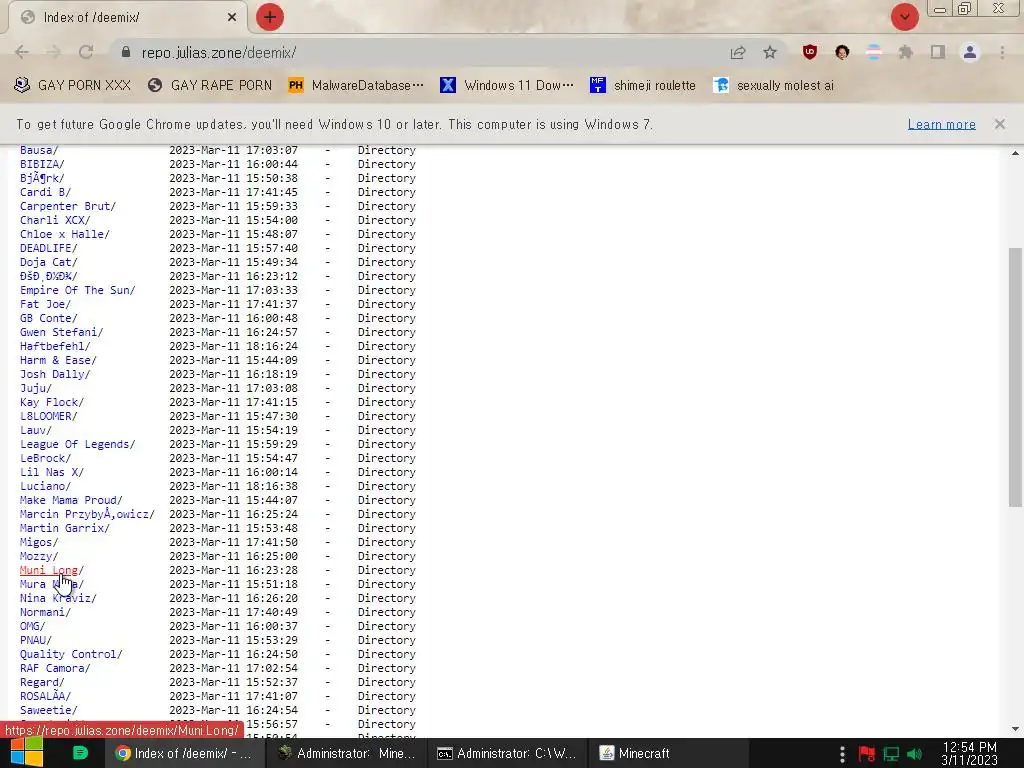Open the Kay Flock/ directory
The height and width of the screenshot is (768, 1024).
(x=52, y=402)
